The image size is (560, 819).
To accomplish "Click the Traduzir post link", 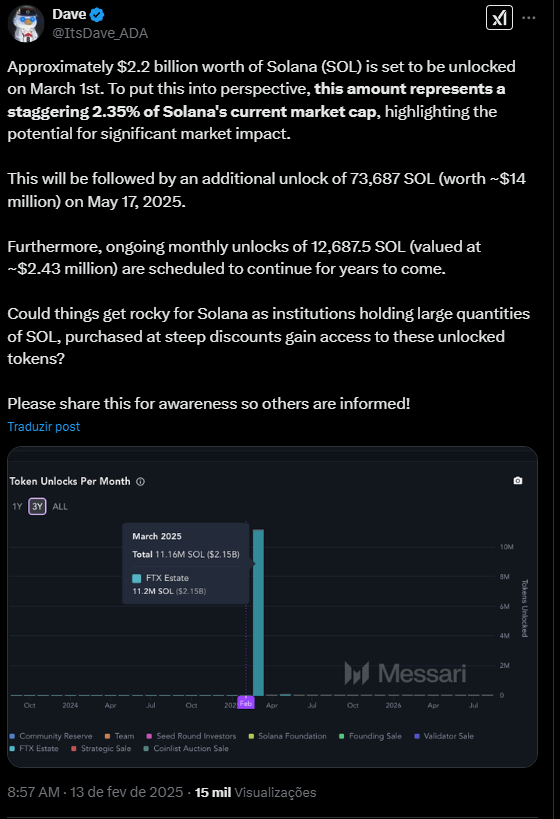I will [44, 427].
